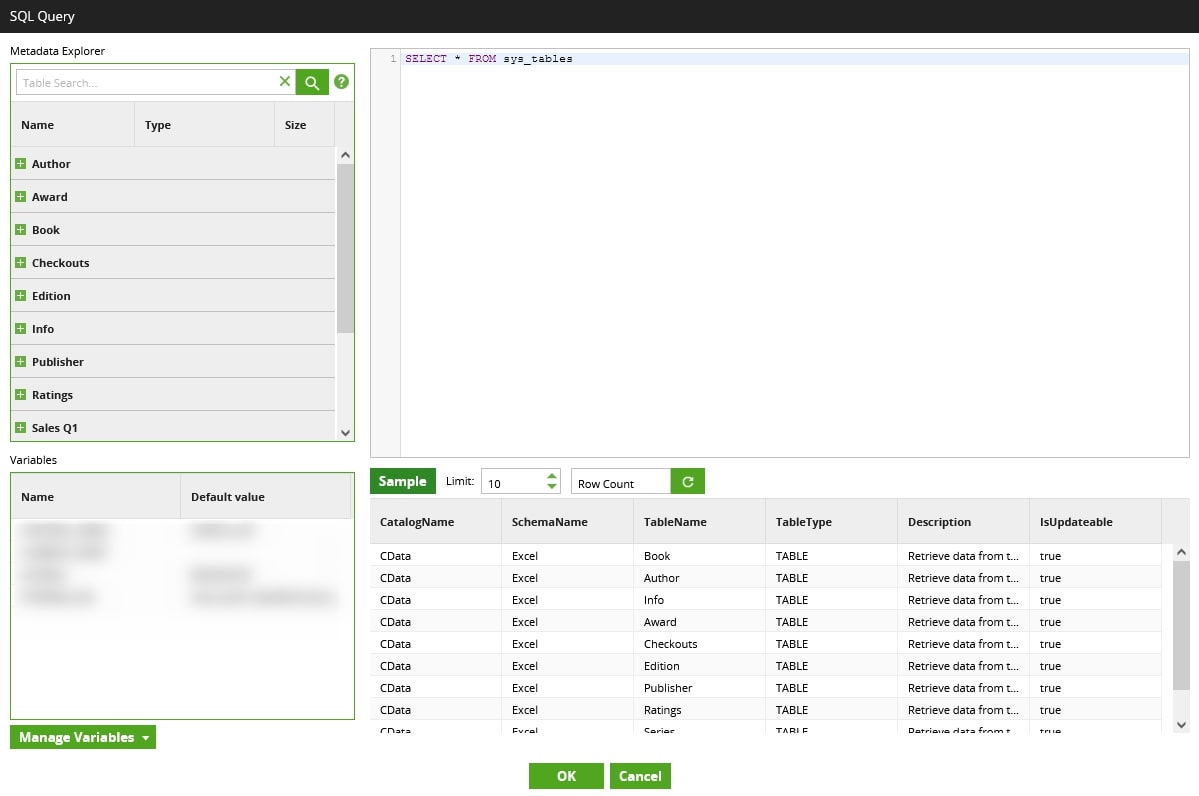Viewport: 1199px width, 796px height.
Task: Click metadata explorer scrollbar up arrow
Action: [x=345, y=155]
